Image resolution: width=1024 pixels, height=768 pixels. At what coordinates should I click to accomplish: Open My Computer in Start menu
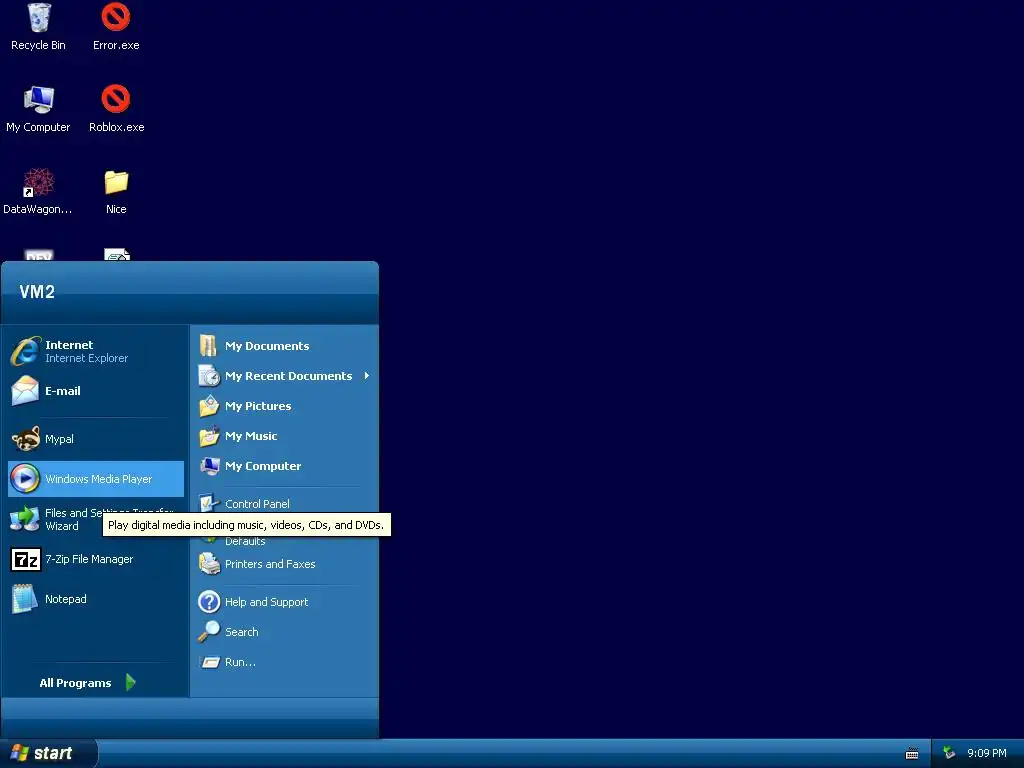284,466
